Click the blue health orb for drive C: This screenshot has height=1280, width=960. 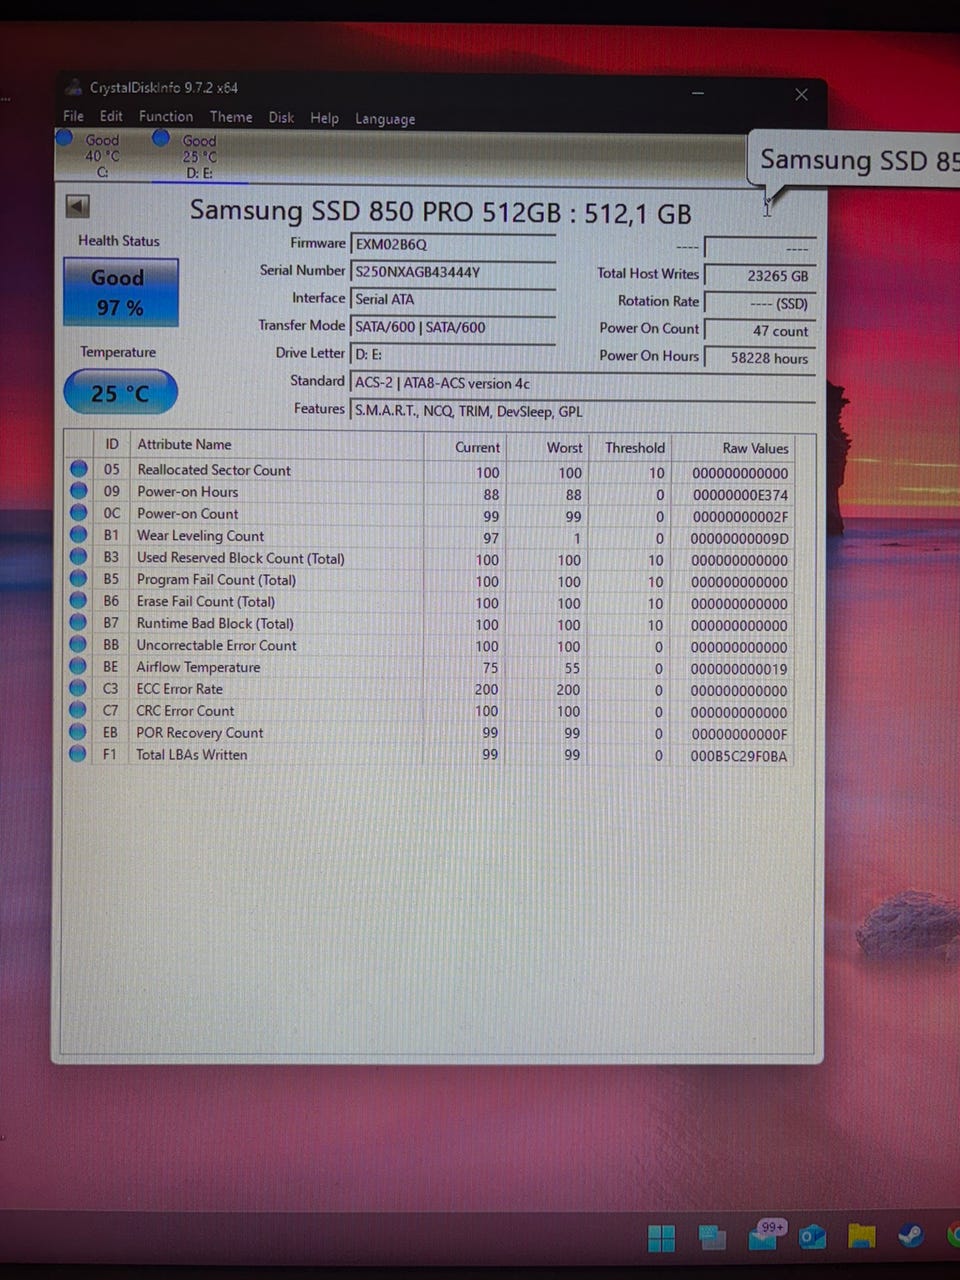[x=65, y=138]
